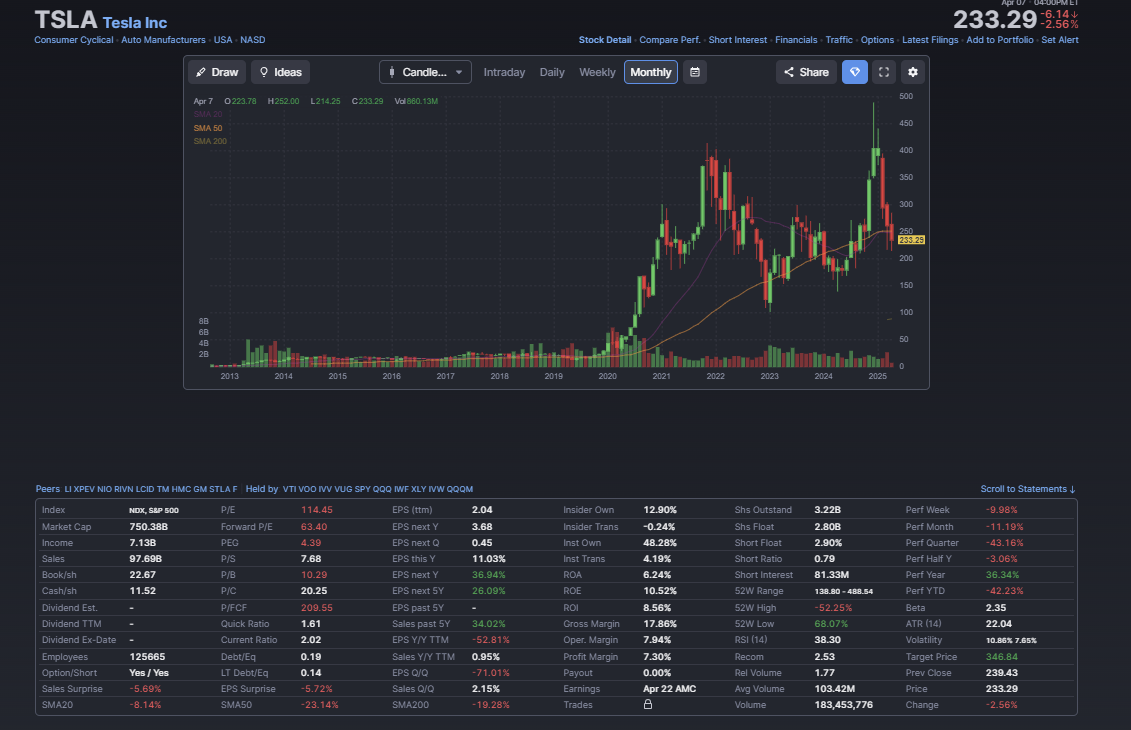Click Insider Own value 12.90%

pos(660,509)
